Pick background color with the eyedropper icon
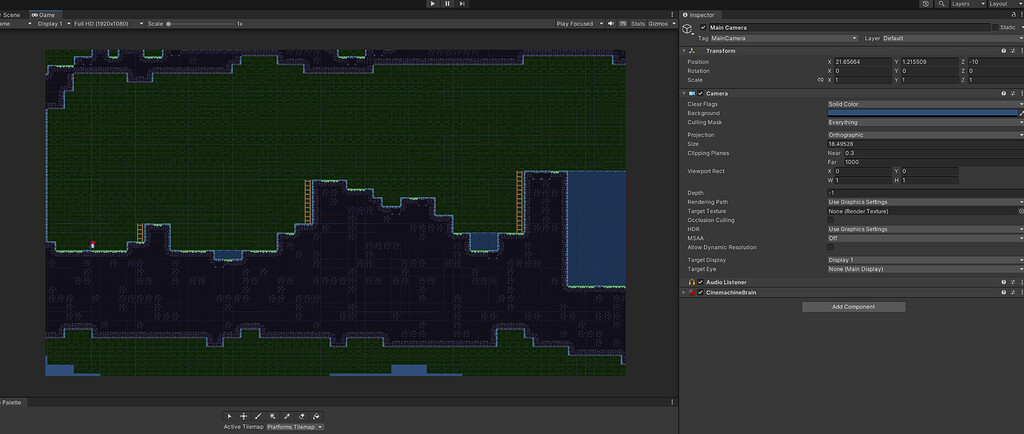Viewport: 1024px width, 434px height. (1020, 113)
